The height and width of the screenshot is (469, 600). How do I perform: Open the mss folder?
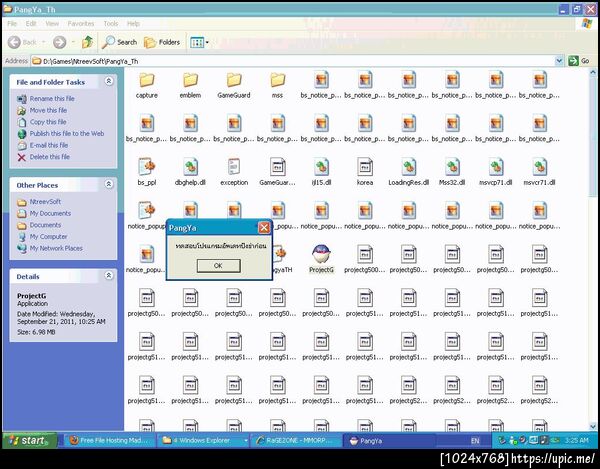(x=277, y=80)
